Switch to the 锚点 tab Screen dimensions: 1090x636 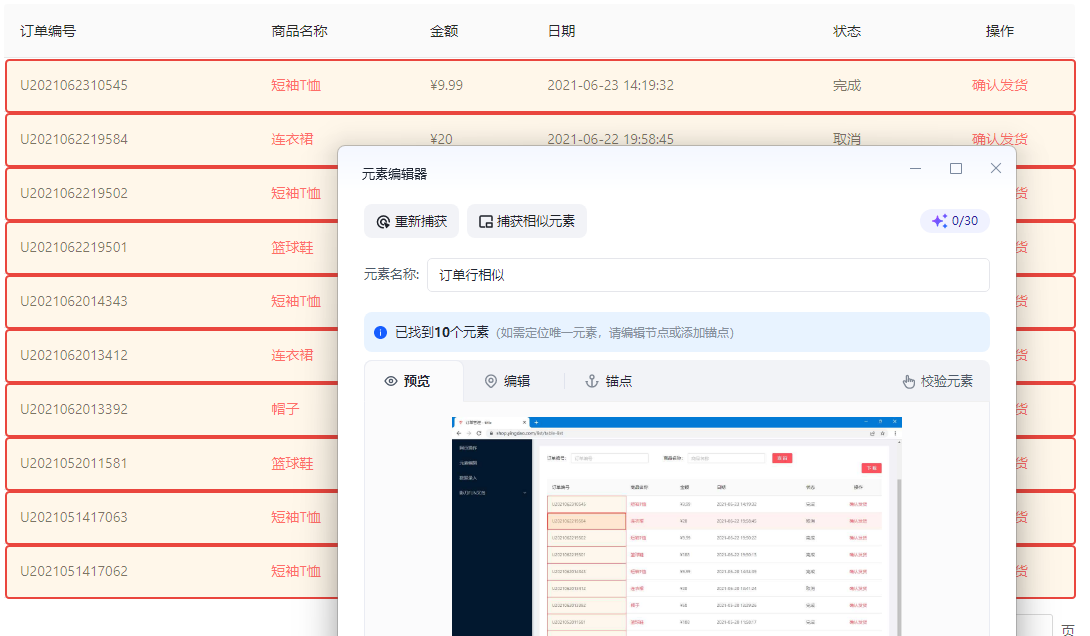click(608, 381)
